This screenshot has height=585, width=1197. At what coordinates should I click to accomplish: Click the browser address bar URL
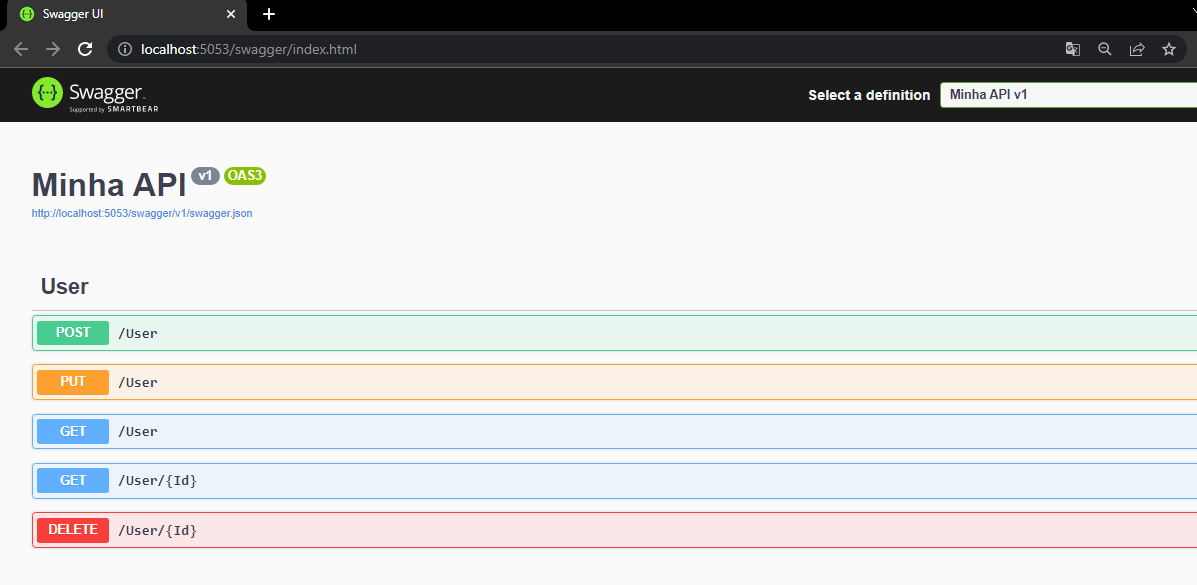pos(249,50)
